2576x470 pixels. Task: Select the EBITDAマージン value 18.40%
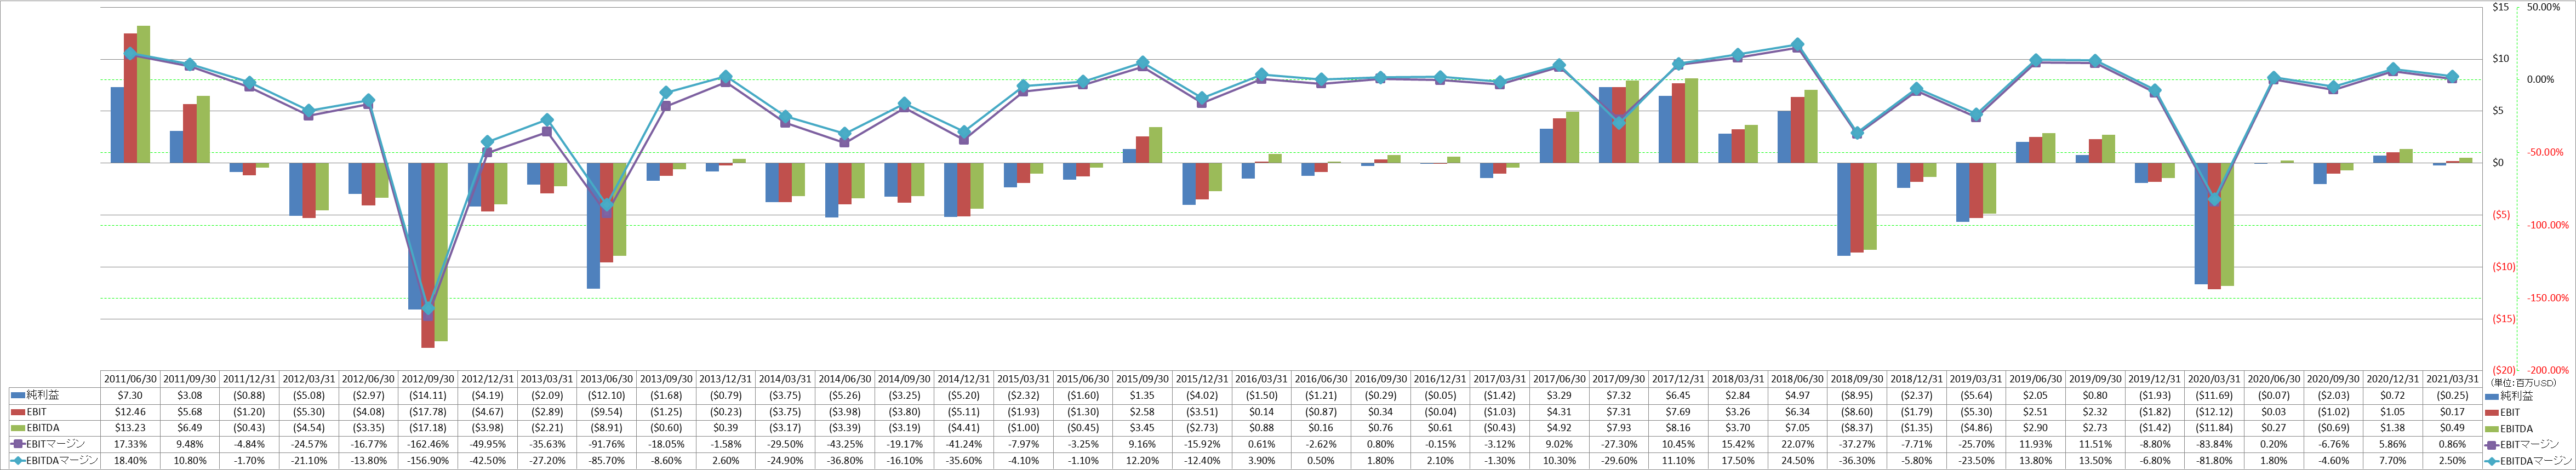(x=130, y=460)
